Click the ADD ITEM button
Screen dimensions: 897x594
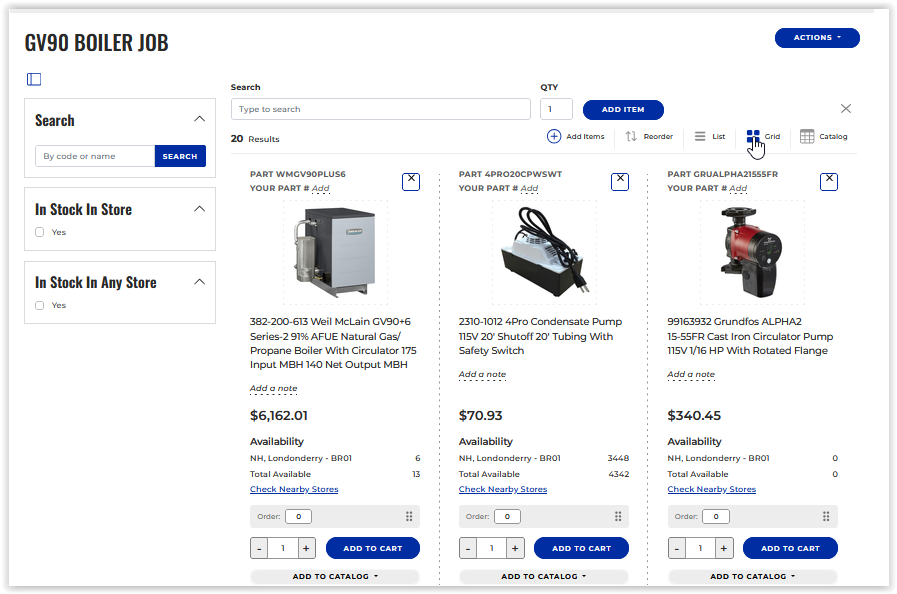(x=623, y=109)
